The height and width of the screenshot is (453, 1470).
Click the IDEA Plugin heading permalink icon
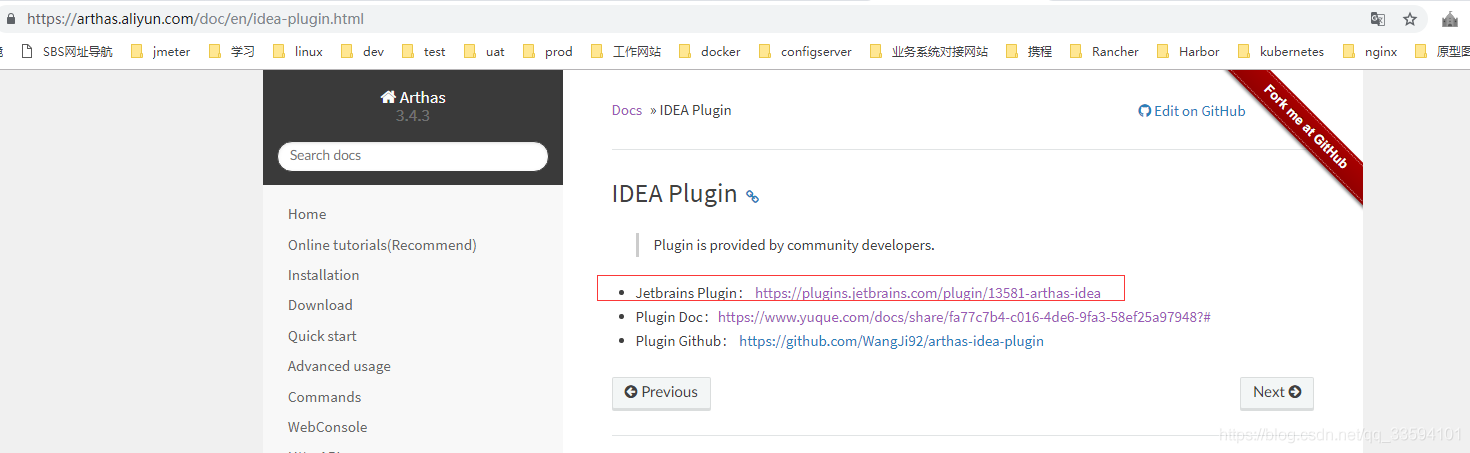click(753, 197)
